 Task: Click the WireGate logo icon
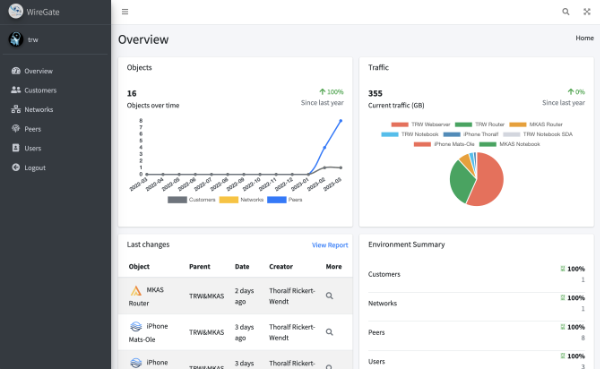pos(16,11)
